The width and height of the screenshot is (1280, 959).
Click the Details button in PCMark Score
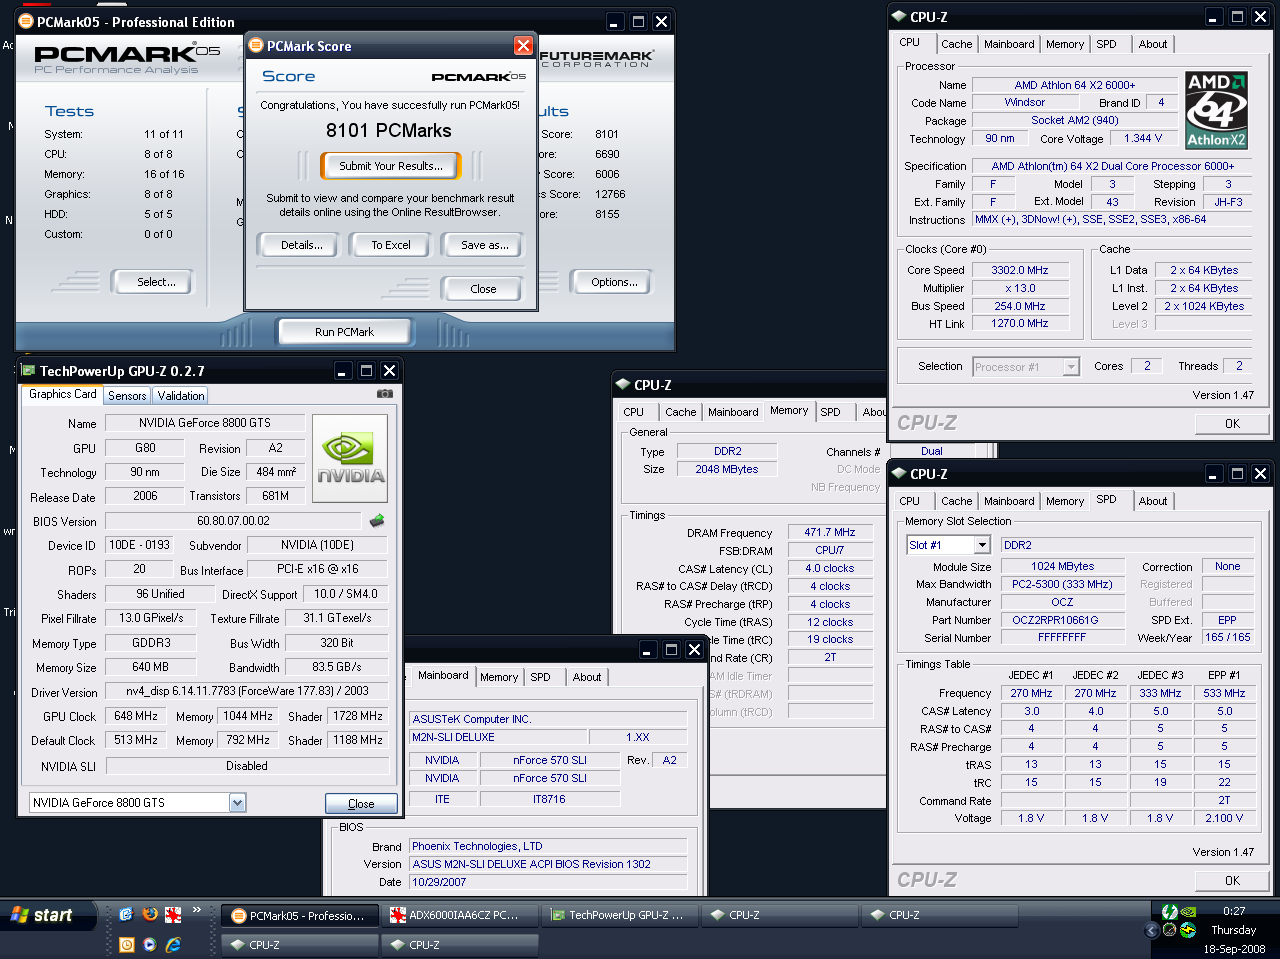[x=301, y=245]
